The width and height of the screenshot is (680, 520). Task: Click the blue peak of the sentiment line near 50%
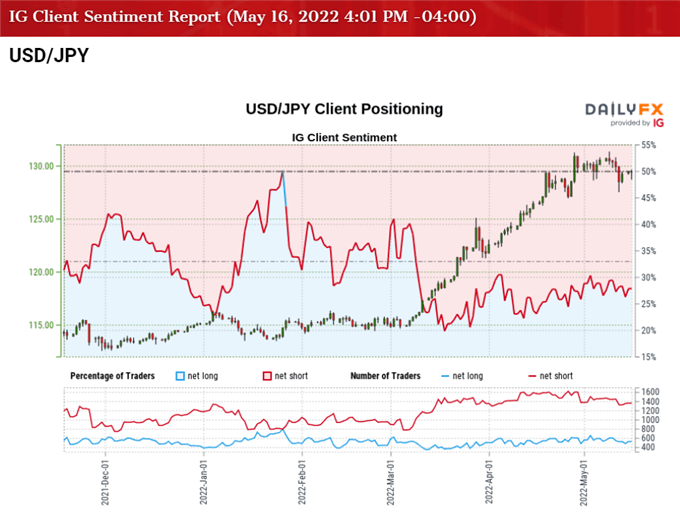tap(284, 173)
